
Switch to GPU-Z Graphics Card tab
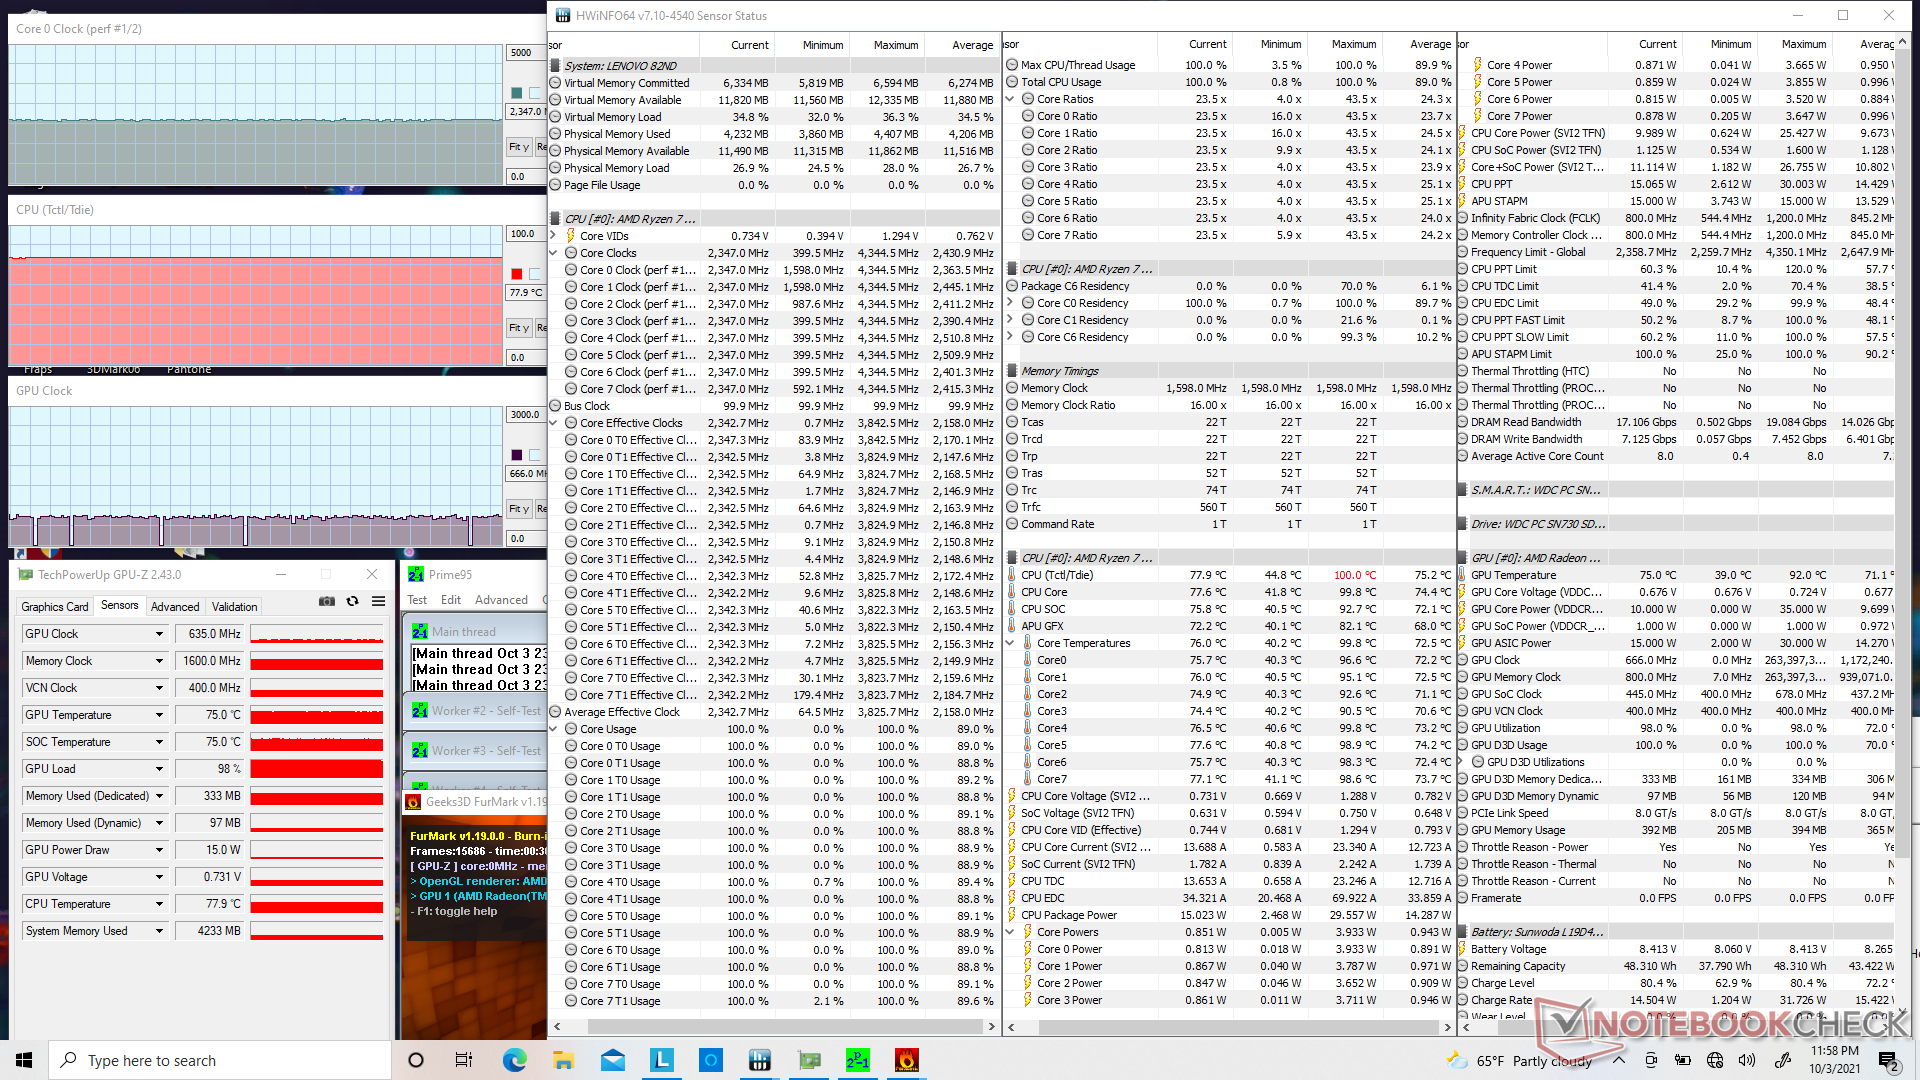(55, 606)
